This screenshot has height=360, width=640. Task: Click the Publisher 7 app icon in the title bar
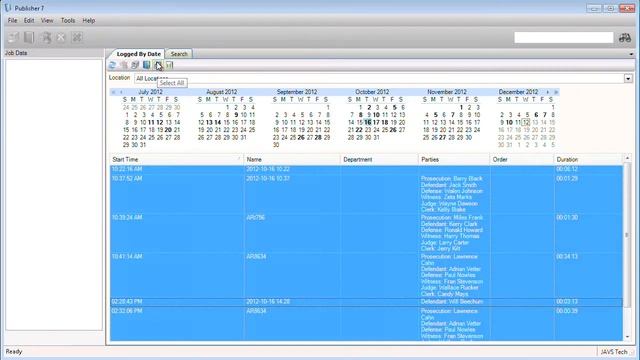pos(8,8)
